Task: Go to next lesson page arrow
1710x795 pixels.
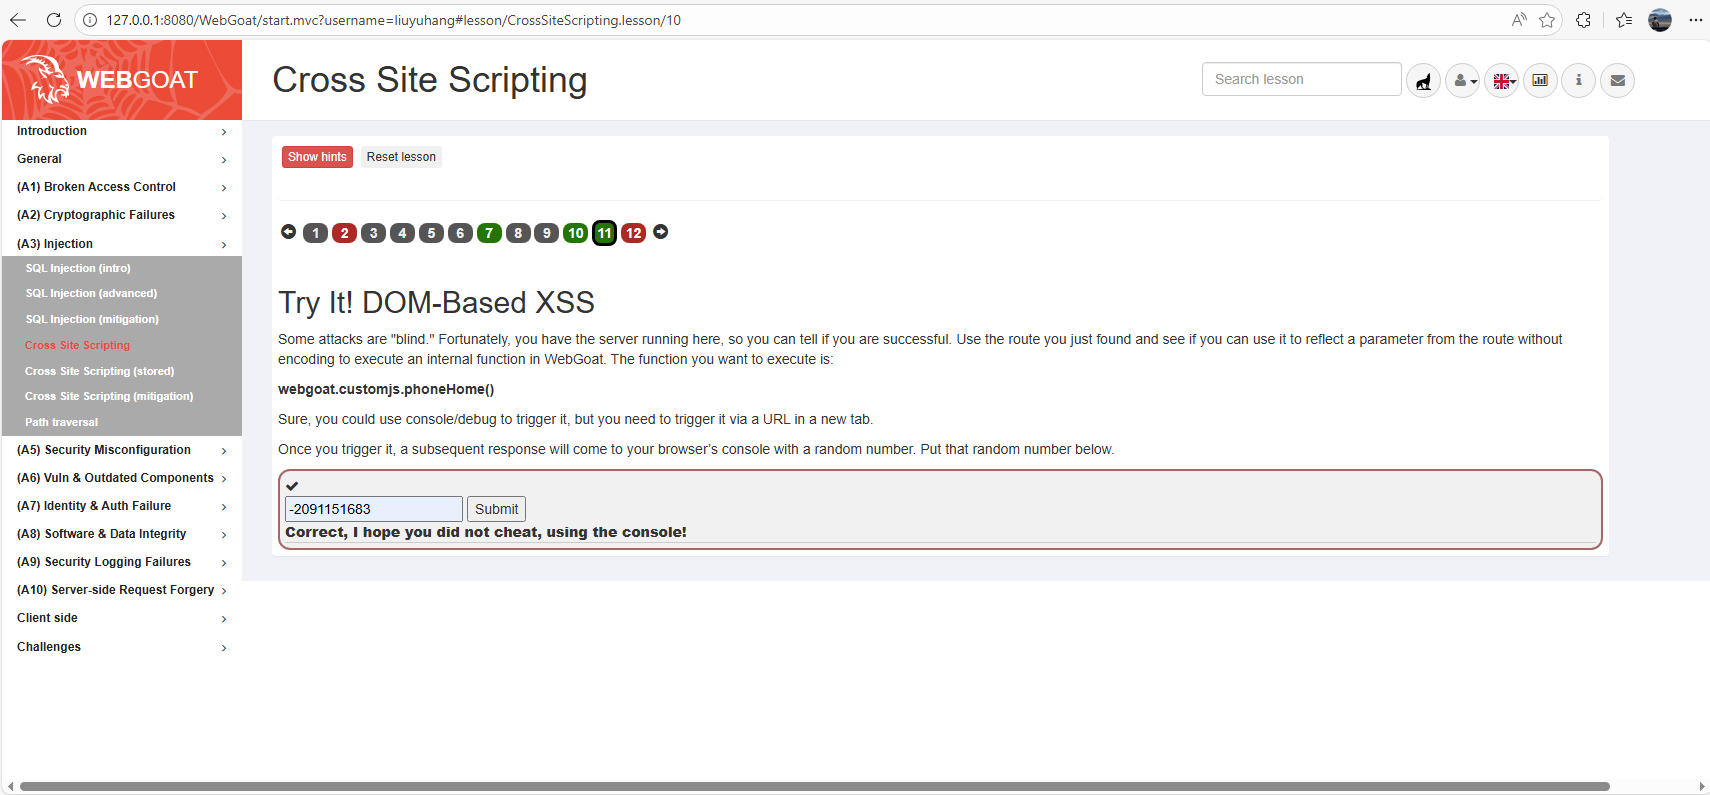Action: 661,232
